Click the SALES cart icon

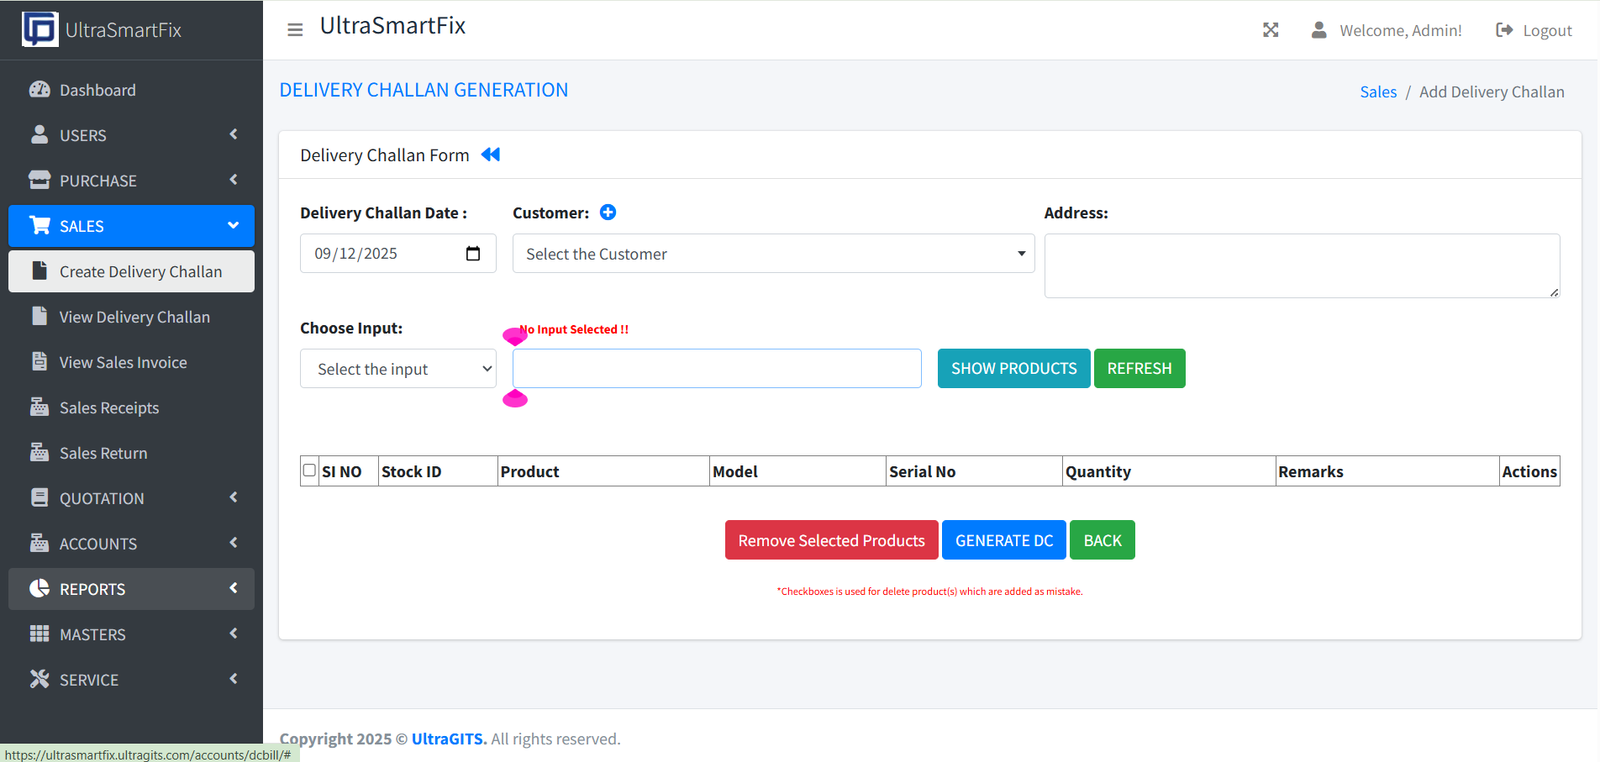pyautogui.click(x=40, y=225)
